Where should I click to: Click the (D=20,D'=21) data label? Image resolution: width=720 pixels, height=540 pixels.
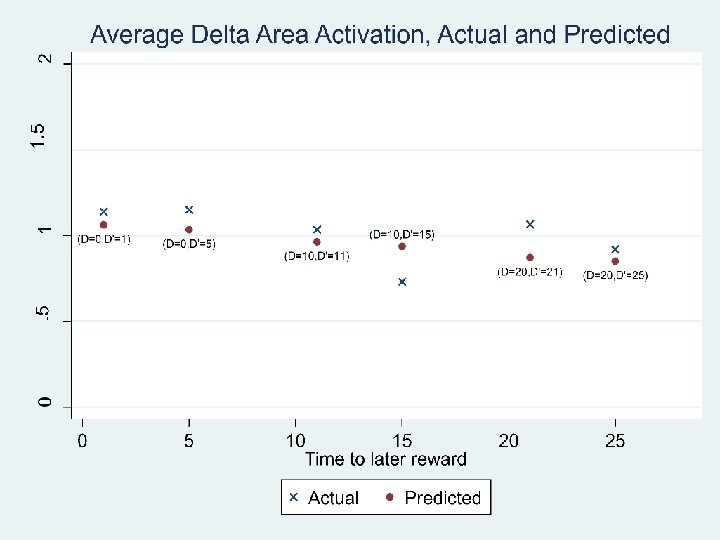pyautogui.click(x=530, y=272)
